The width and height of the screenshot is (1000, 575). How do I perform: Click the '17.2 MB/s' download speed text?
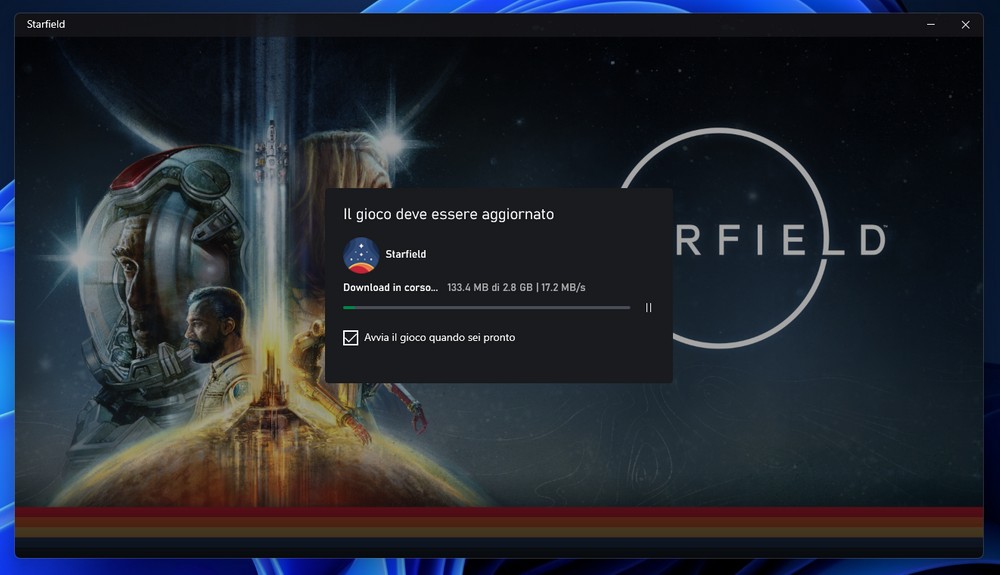[x=564, y=287]
